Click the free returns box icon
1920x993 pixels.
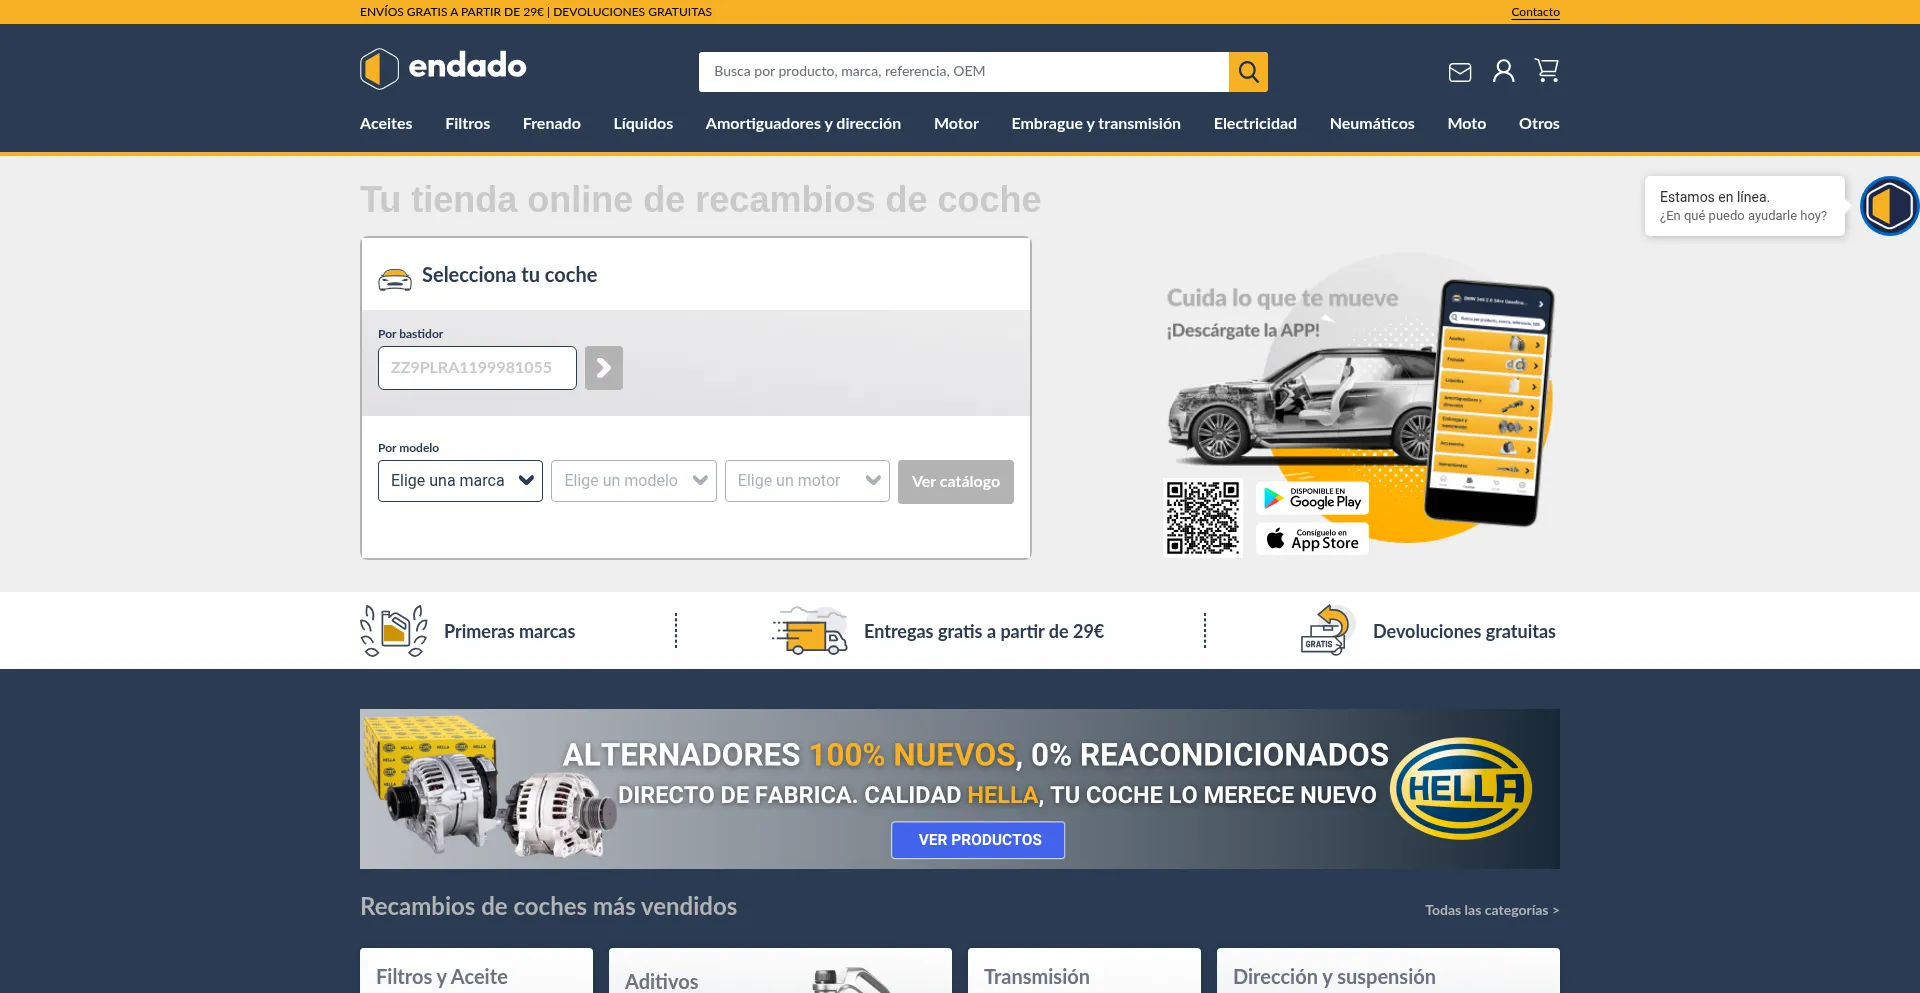point(1327,630)
